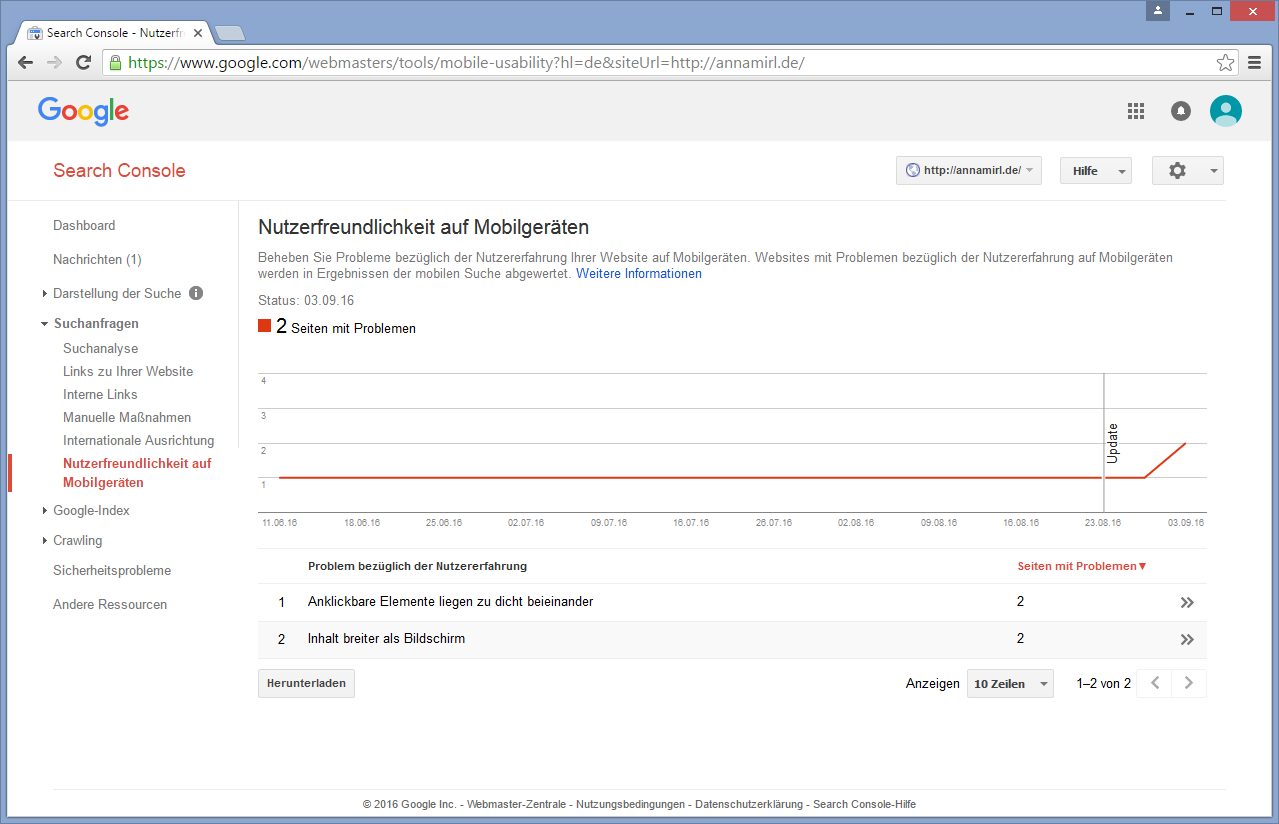Open the 10 Zeilen rows dropdown
1279x824 pixels.
pyautogui.click(x=1010, y=684)
